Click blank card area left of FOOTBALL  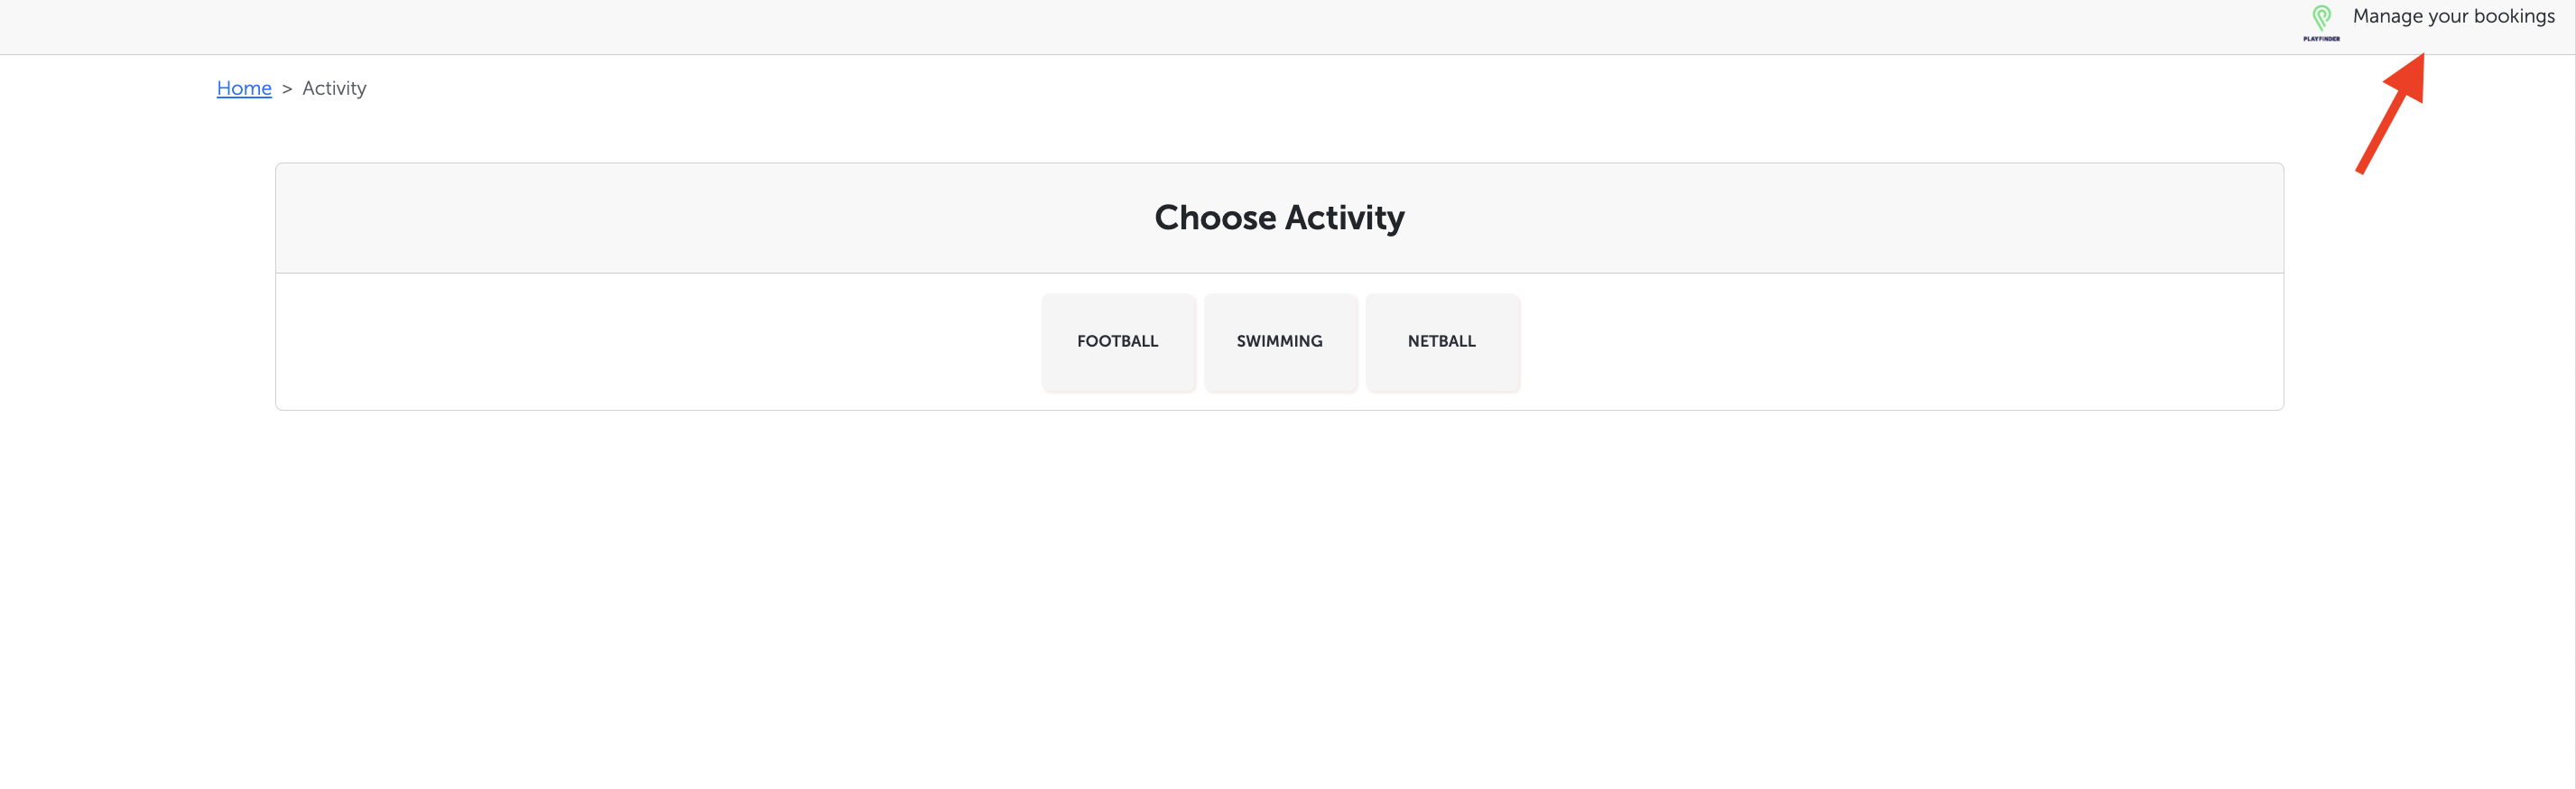click(x=650, y=341)
